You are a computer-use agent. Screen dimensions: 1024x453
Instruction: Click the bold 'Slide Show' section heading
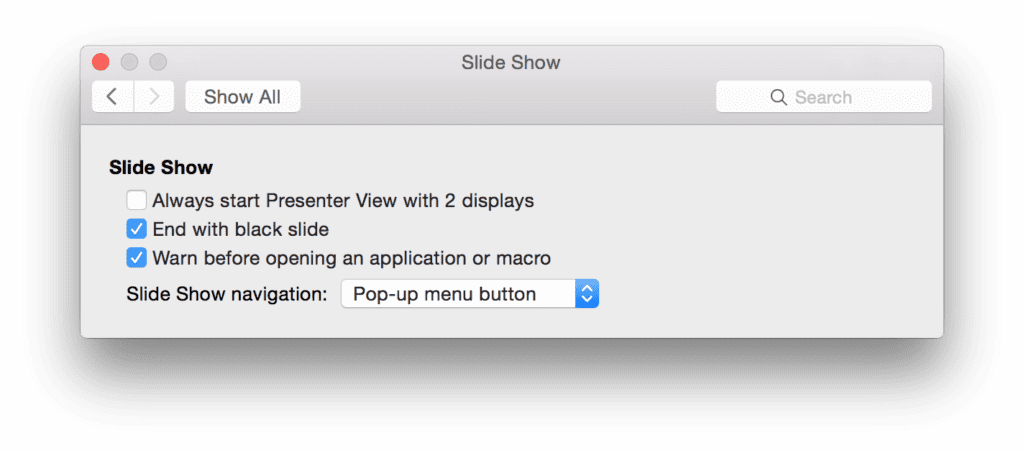tap(161, 167)
